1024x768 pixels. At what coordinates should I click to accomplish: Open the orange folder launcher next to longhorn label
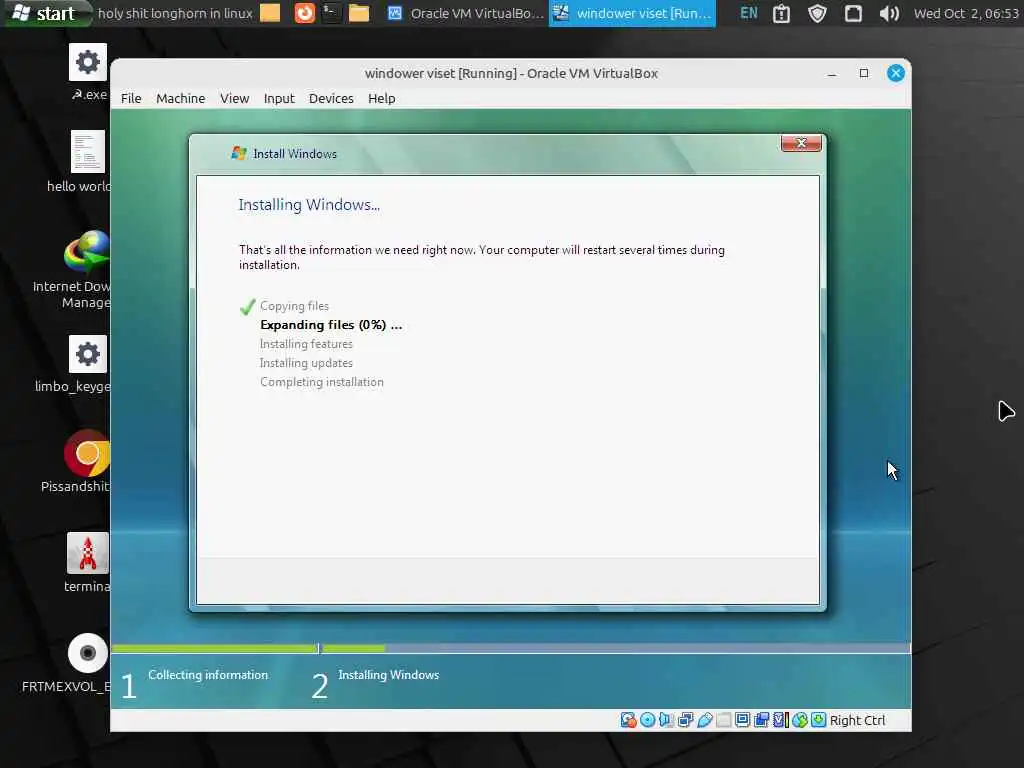click(x=270, y=13)
